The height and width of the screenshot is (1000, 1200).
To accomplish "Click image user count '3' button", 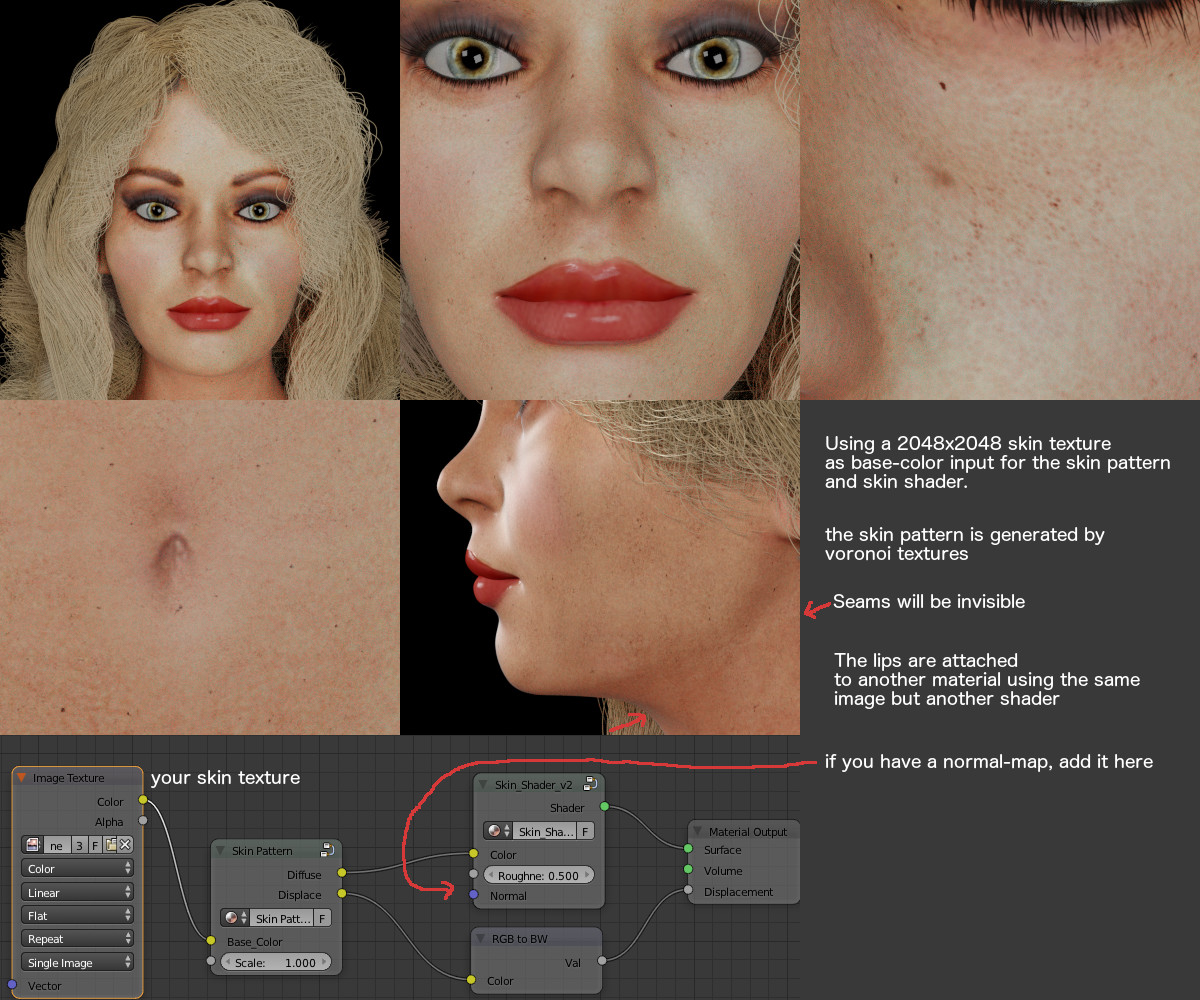I will 79,845.
